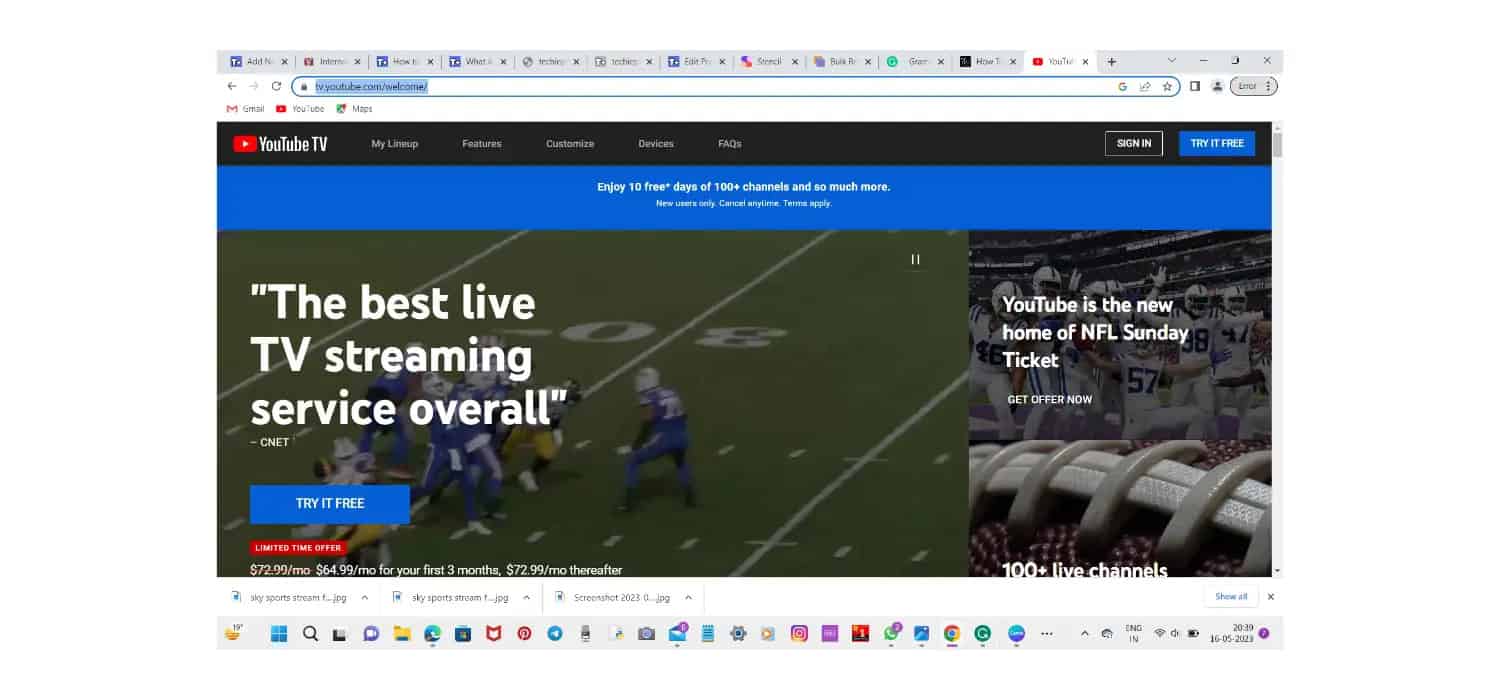Close the downloads bar
The image size is (1500, 700).
[1271, 597]
